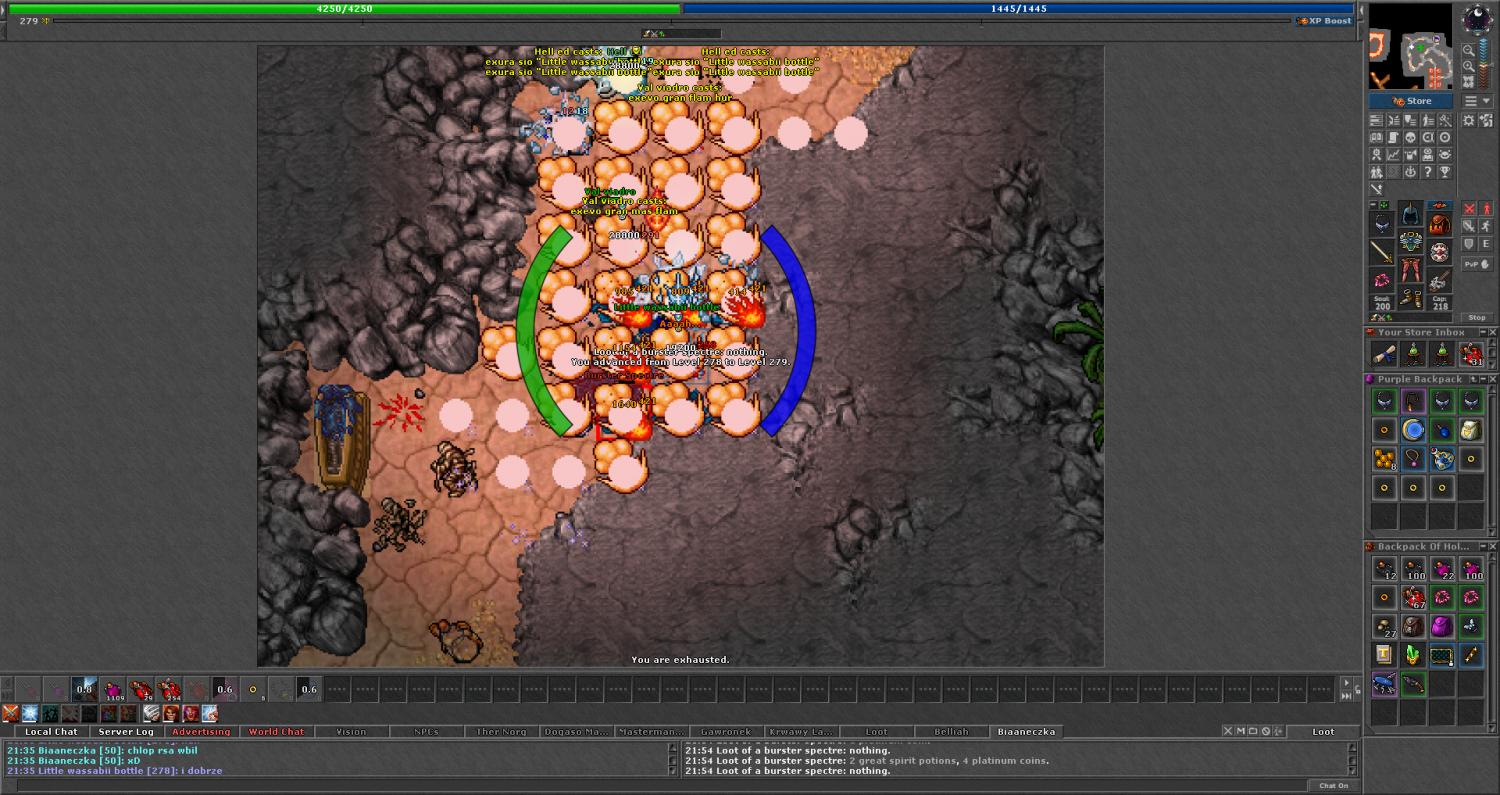Toggle Chat On button
1500x795 pixels.
[1333, 785]
